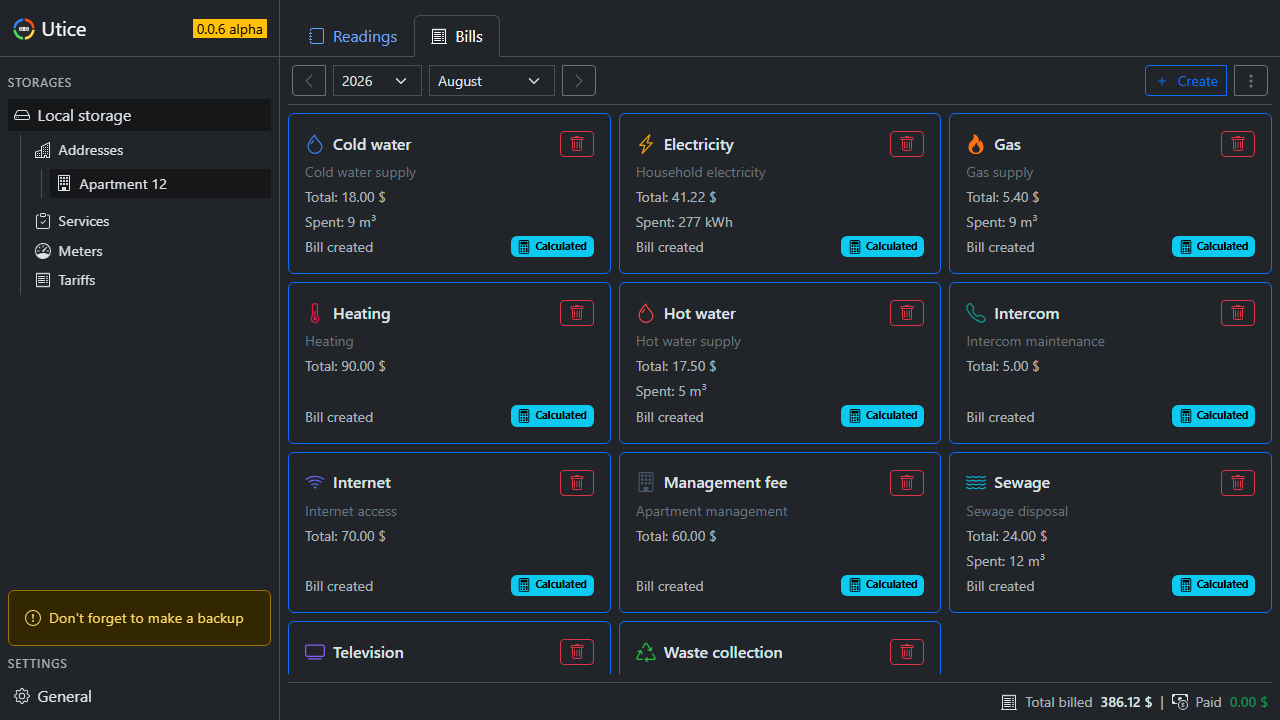Delete the Gas bill
The image size is (1280, 720).
tap(1238, 144)
